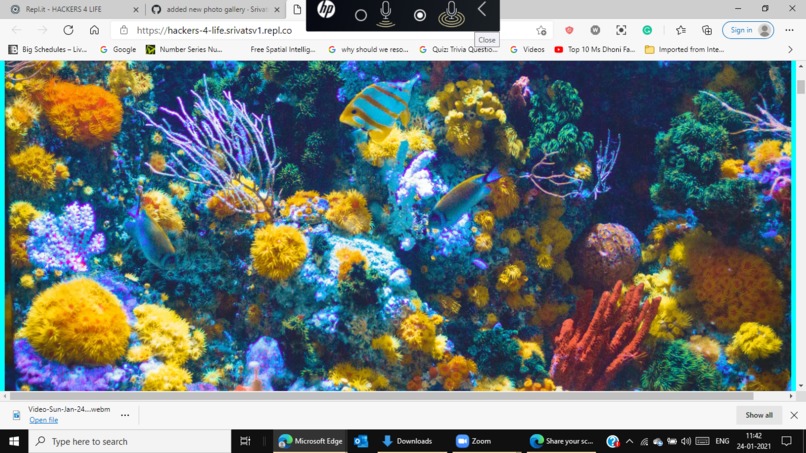Open Outlook from the taskbar
Viewport: 806px width, 453px height.
[x=361, y=441]
